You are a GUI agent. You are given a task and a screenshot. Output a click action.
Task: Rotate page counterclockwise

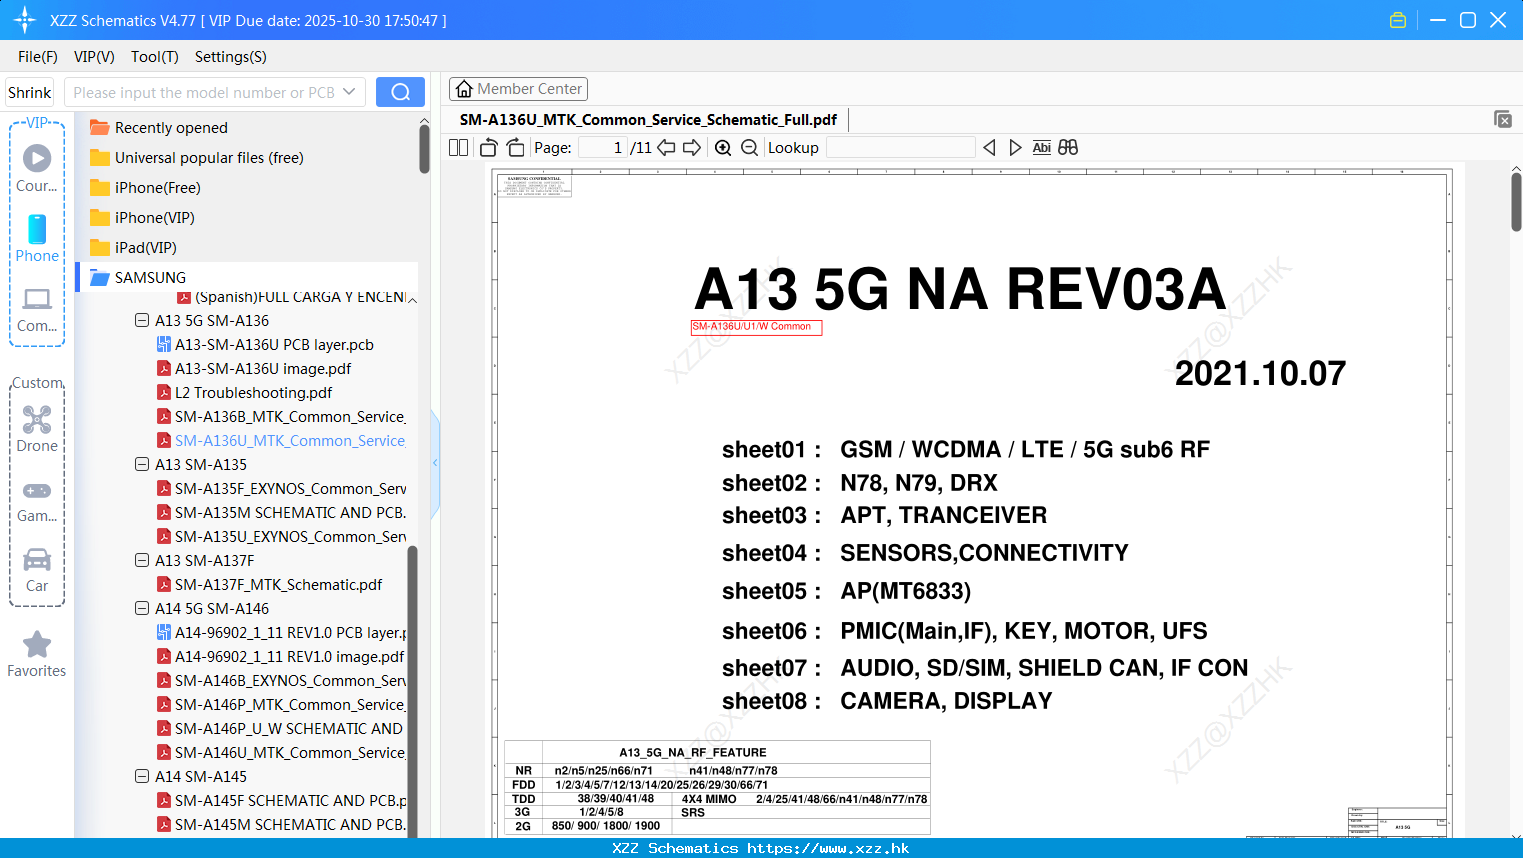pos(489,148)
